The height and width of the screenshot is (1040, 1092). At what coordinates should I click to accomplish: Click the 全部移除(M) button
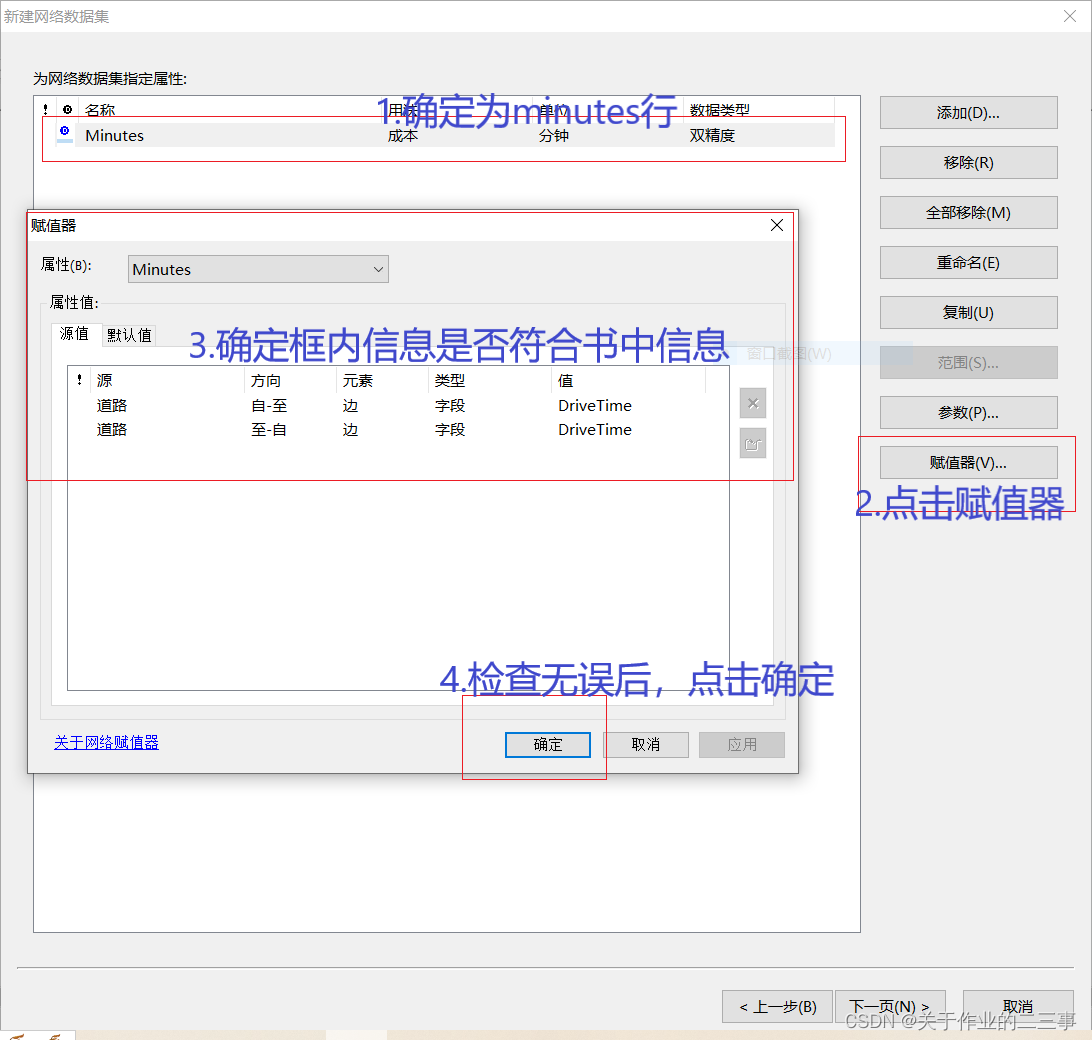(967, 212)
